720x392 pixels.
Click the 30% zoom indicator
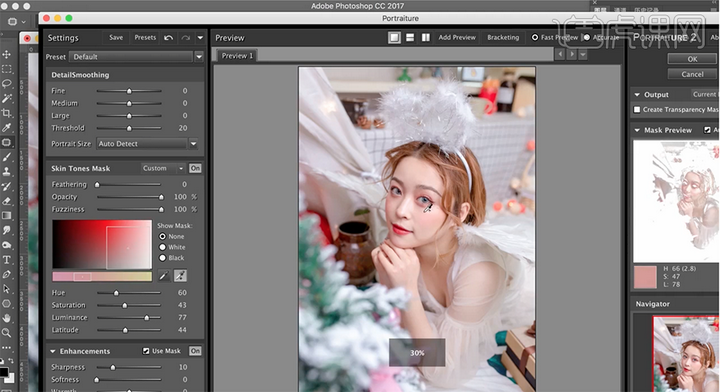pyautogui.click(x=417, y=353)
